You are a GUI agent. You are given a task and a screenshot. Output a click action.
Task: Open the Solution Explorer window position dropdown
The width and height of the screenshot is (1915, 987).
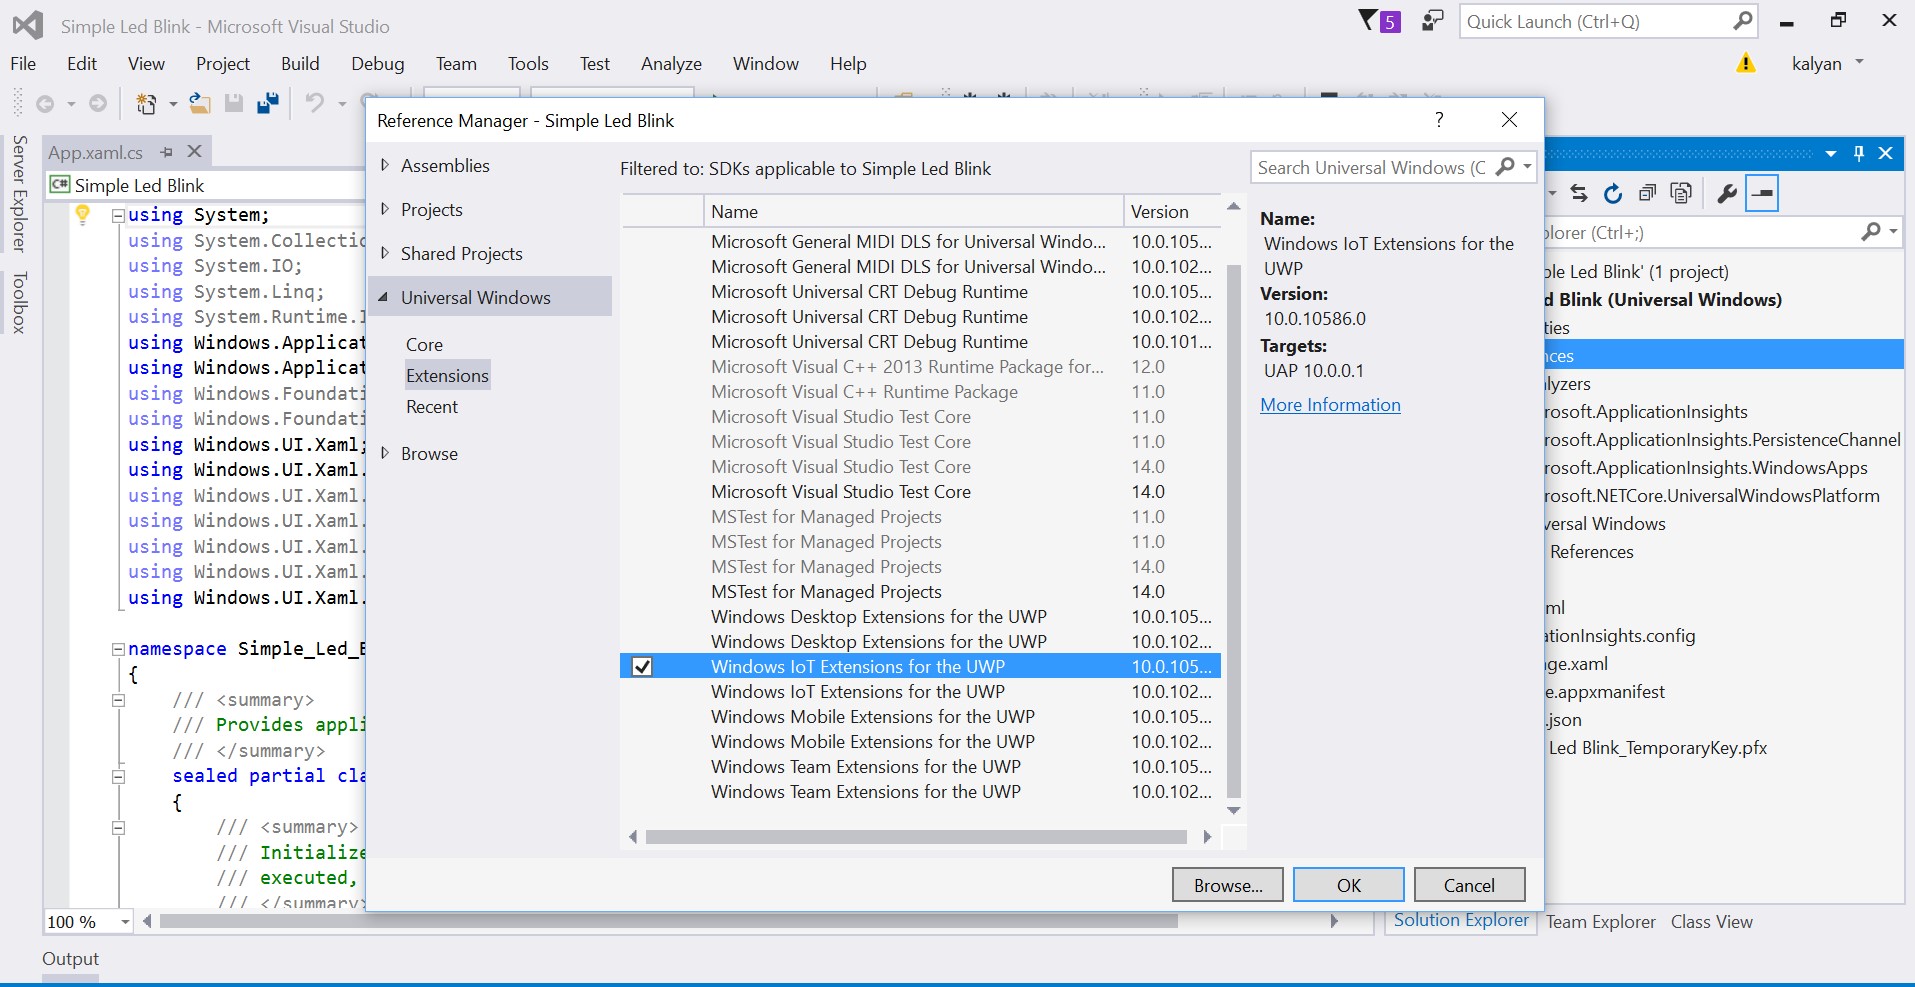tap(1831, 154)
